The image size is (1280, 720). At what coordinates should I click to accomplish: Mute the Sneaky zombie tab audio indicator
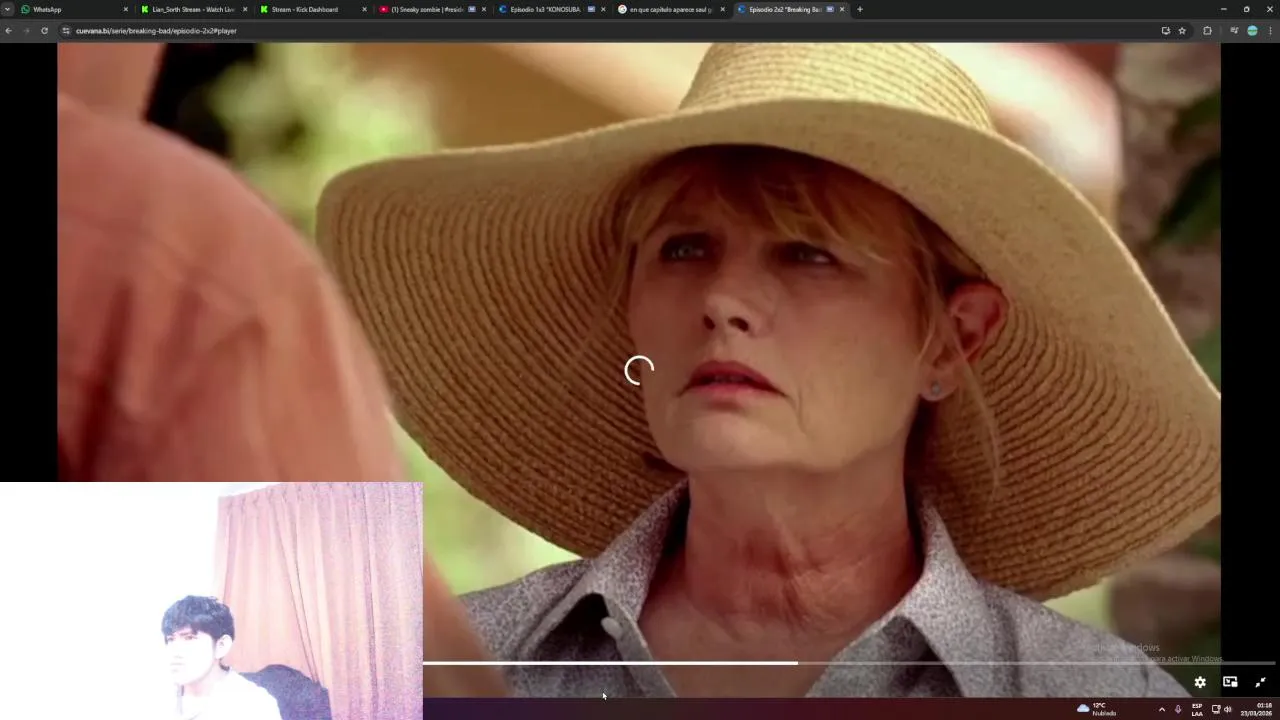pos(472,9)
